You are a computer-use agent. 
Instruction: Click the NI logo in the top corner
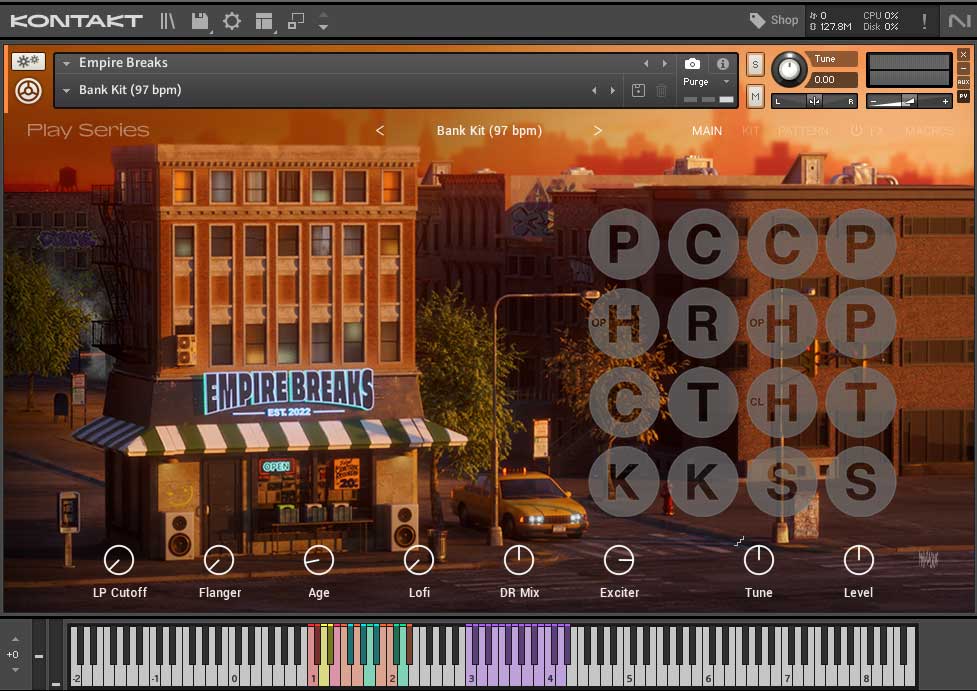point(959,21)
